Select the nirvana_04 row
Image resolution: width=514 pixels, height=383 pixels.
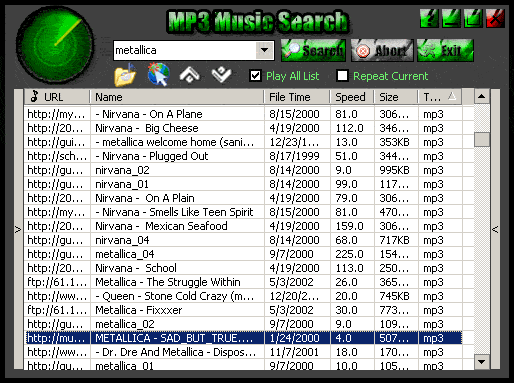243,240
